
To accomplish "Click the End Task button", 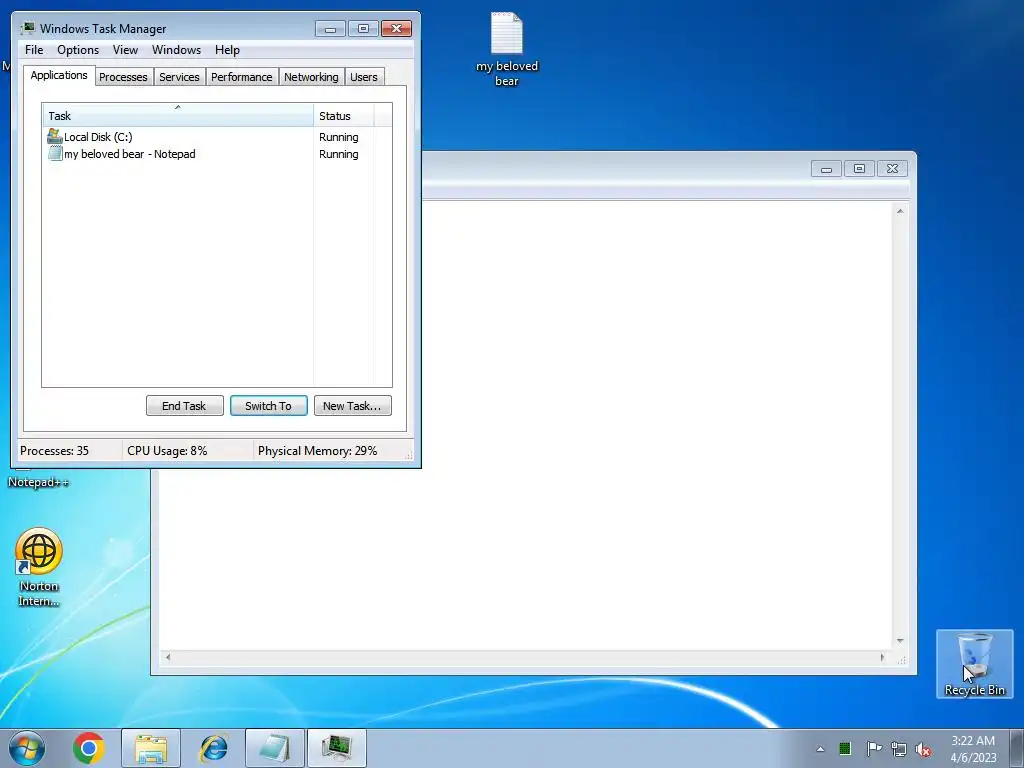I will (184, 406).
